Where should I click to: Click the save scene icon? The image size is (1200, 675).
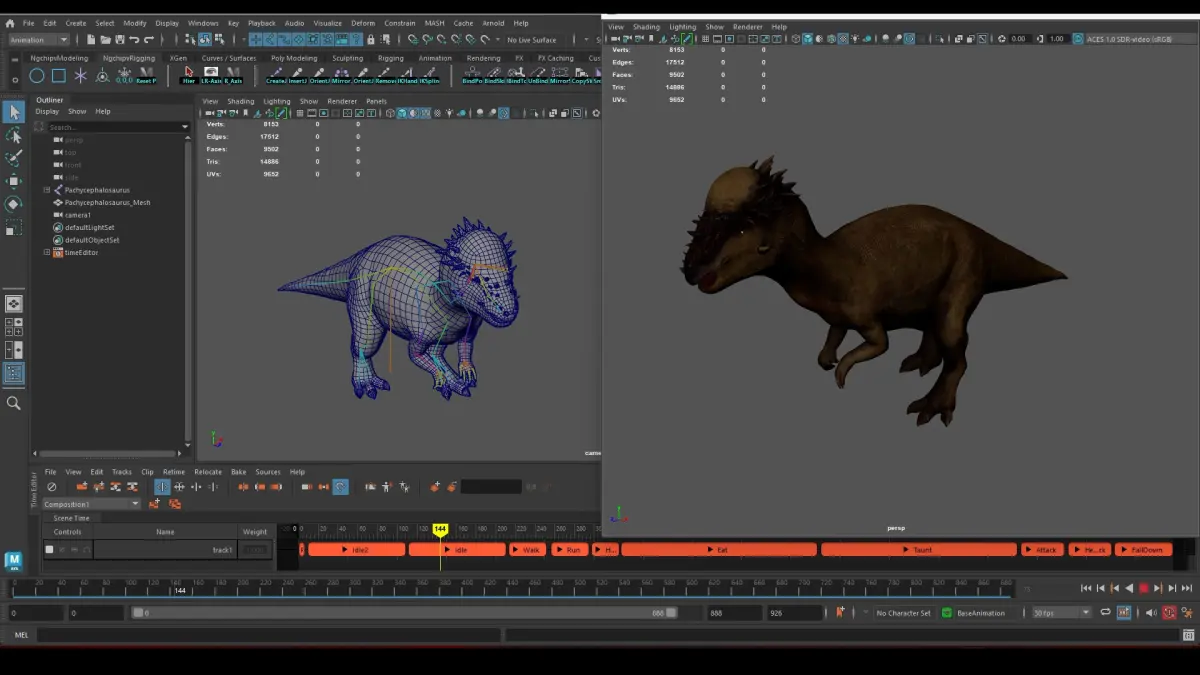(120, 40)
